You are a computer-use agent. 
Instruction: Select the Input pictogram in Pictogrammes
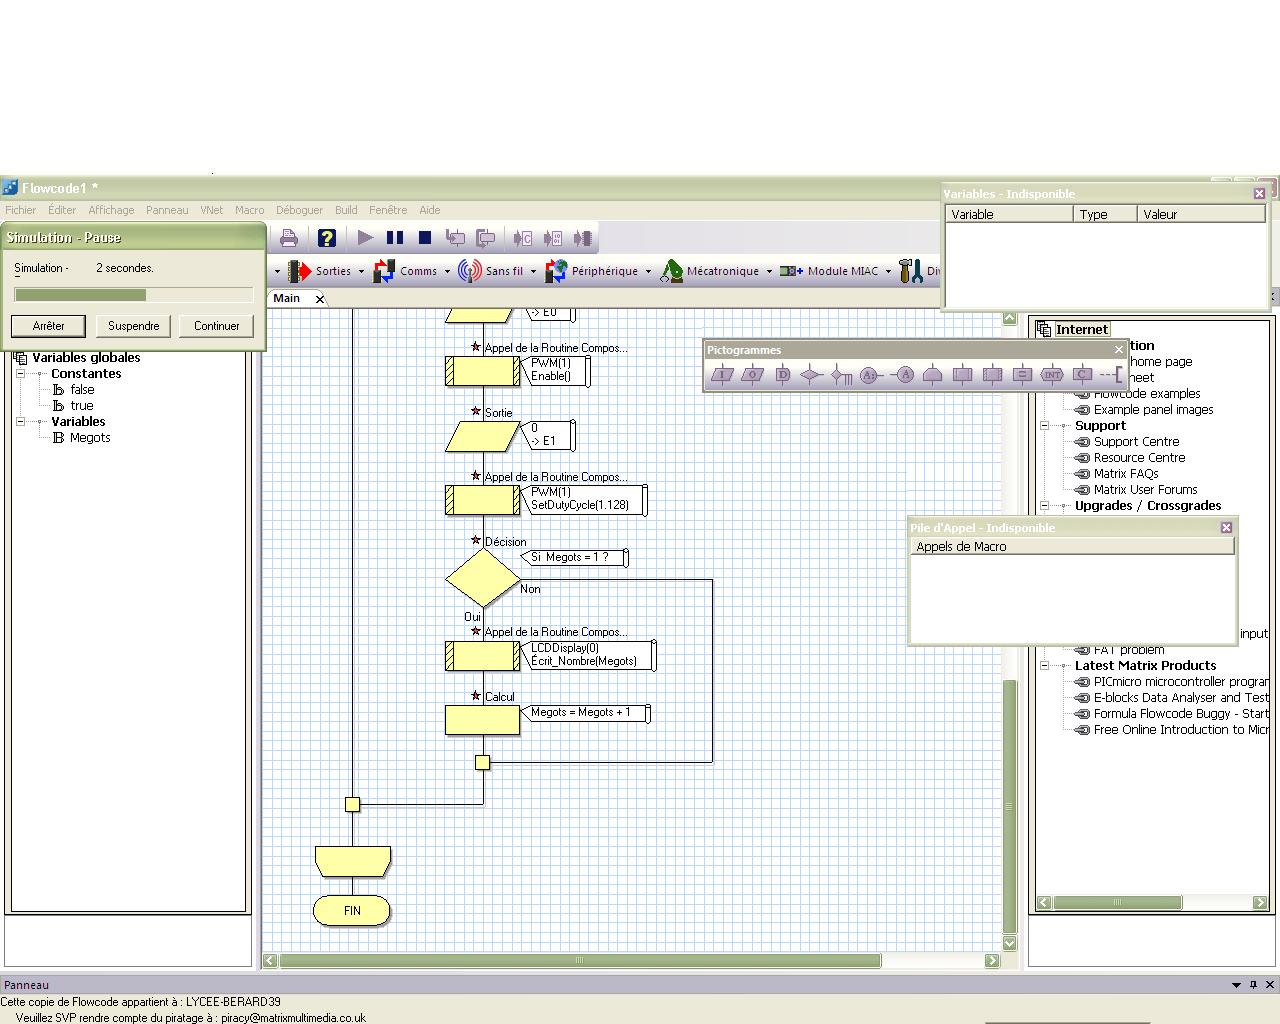coord(722,375)
